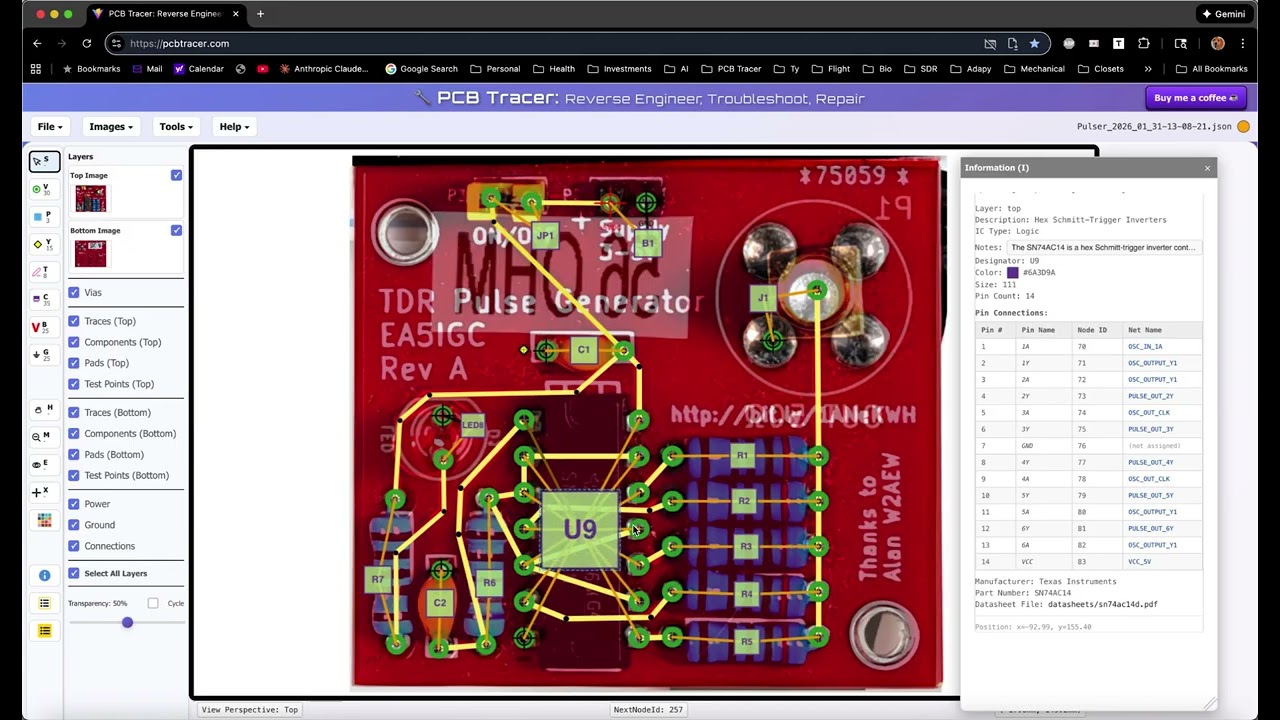The image size is (1280, 720).
Task: Enable the Cycle checkbox
Action: (153, 603)
